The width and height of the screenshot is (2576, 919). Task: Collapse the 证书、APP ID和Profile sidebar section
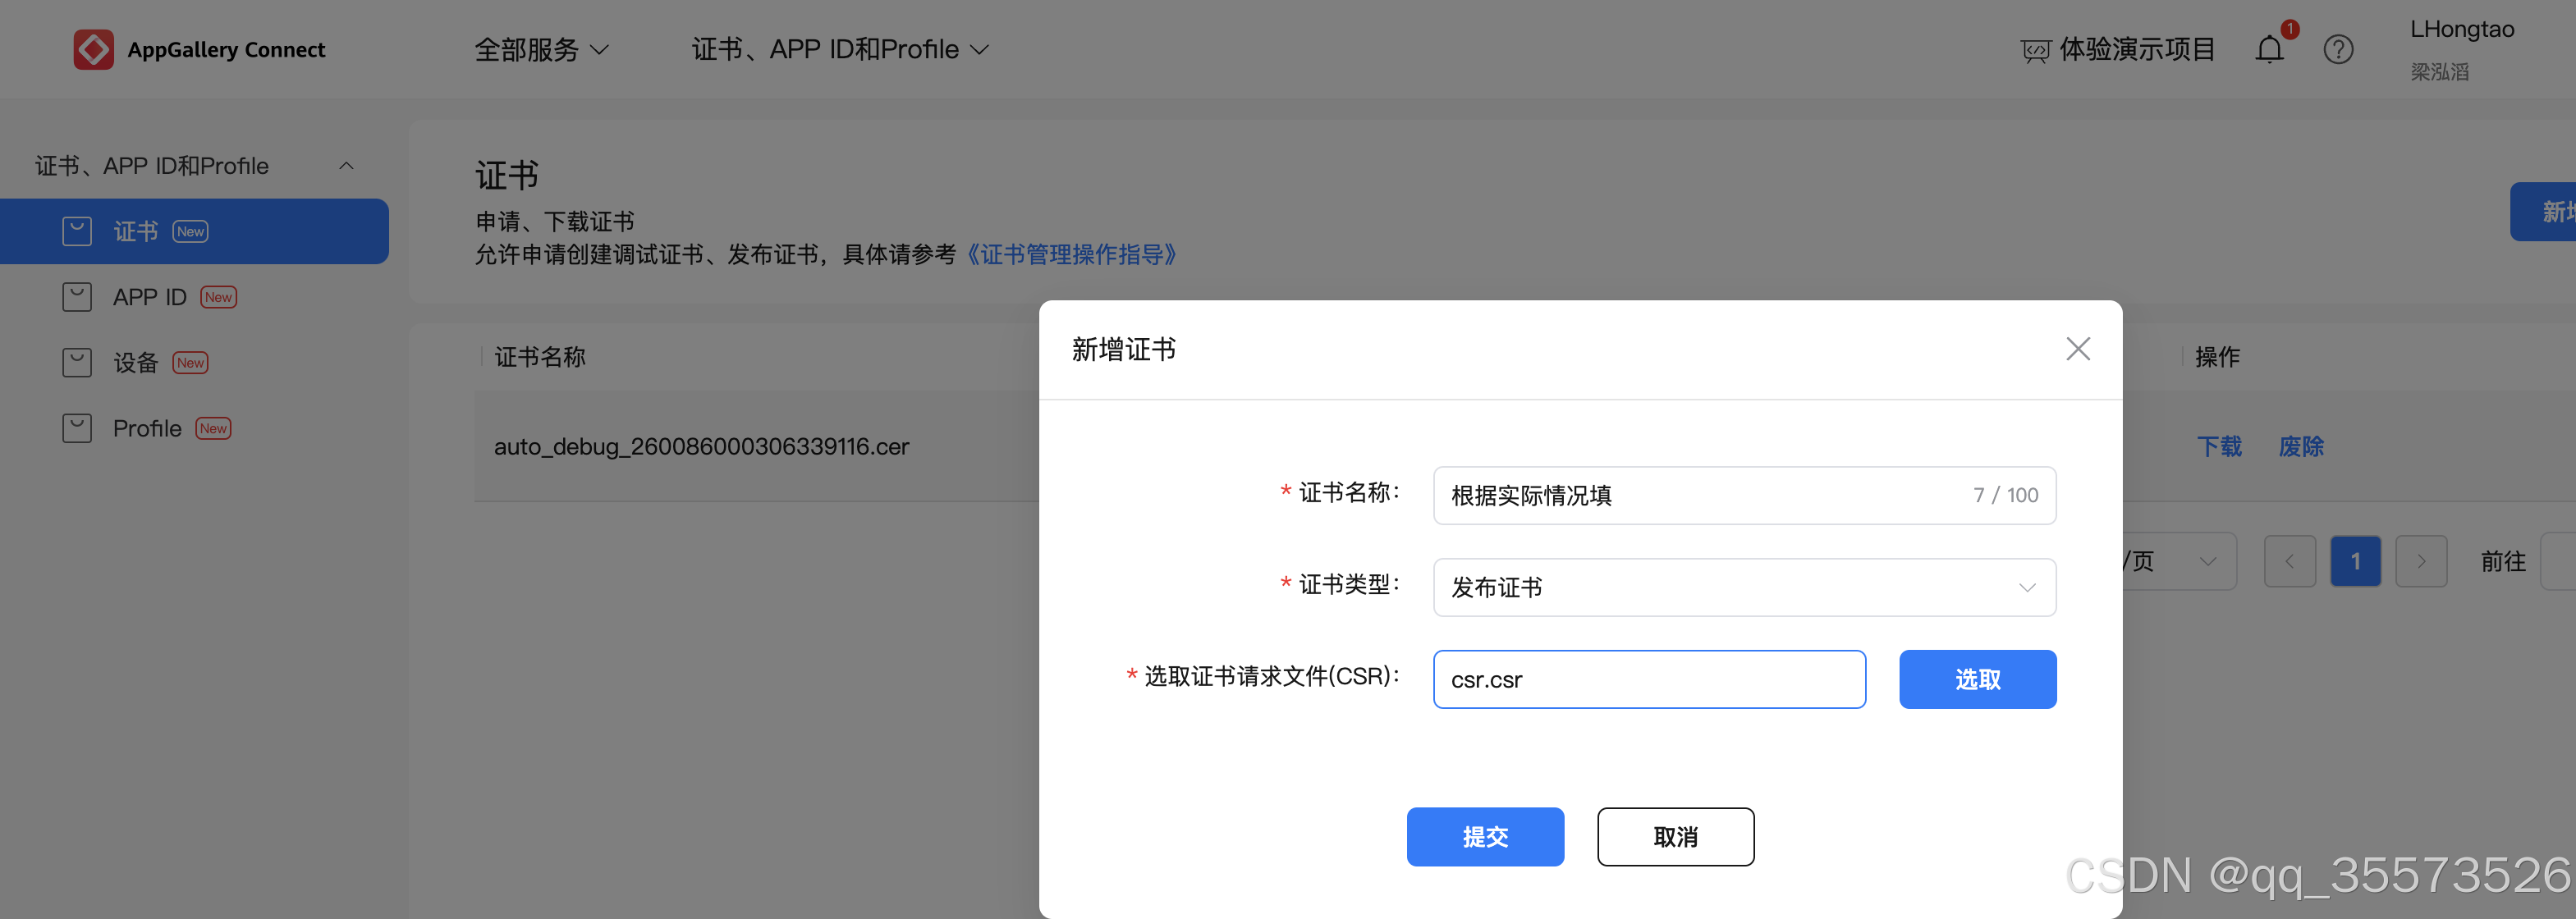(346, 166)
